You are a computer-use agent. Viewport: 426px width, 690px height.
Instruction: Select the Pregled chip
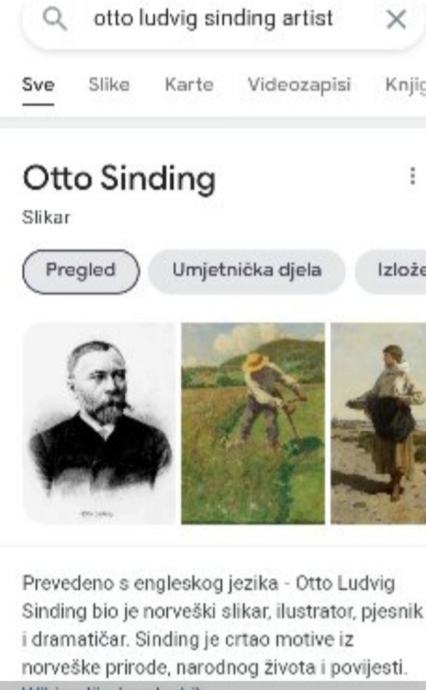tap(81, 271)
